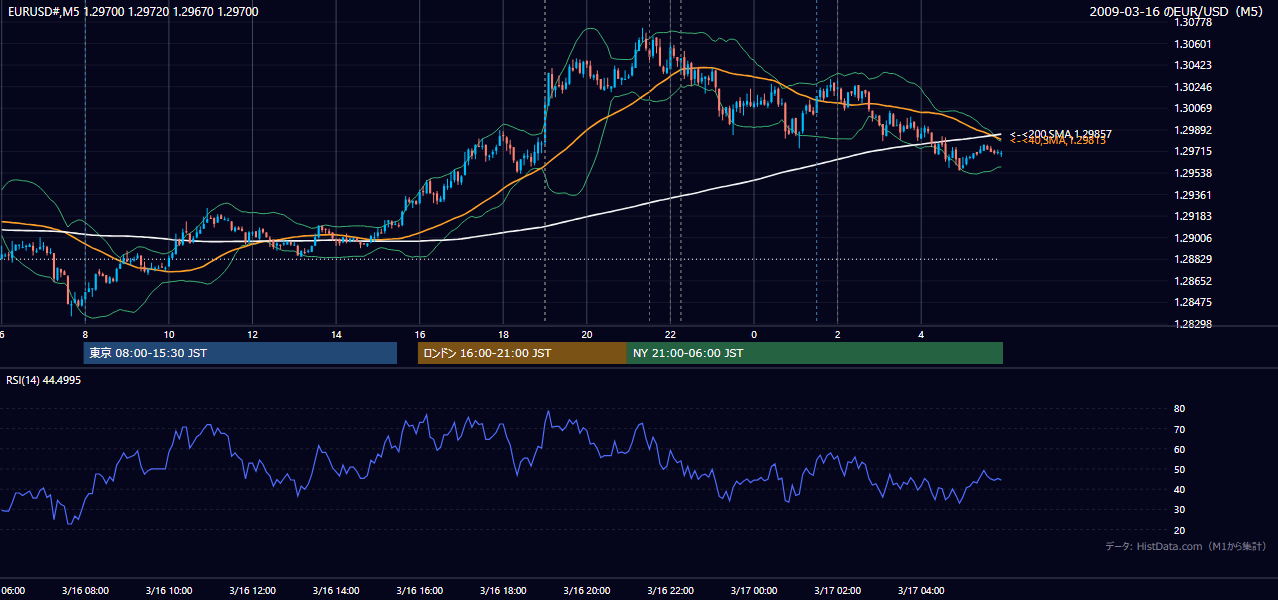
Task: Click price axis value 1.29892
Action: tap(1194, 130)
